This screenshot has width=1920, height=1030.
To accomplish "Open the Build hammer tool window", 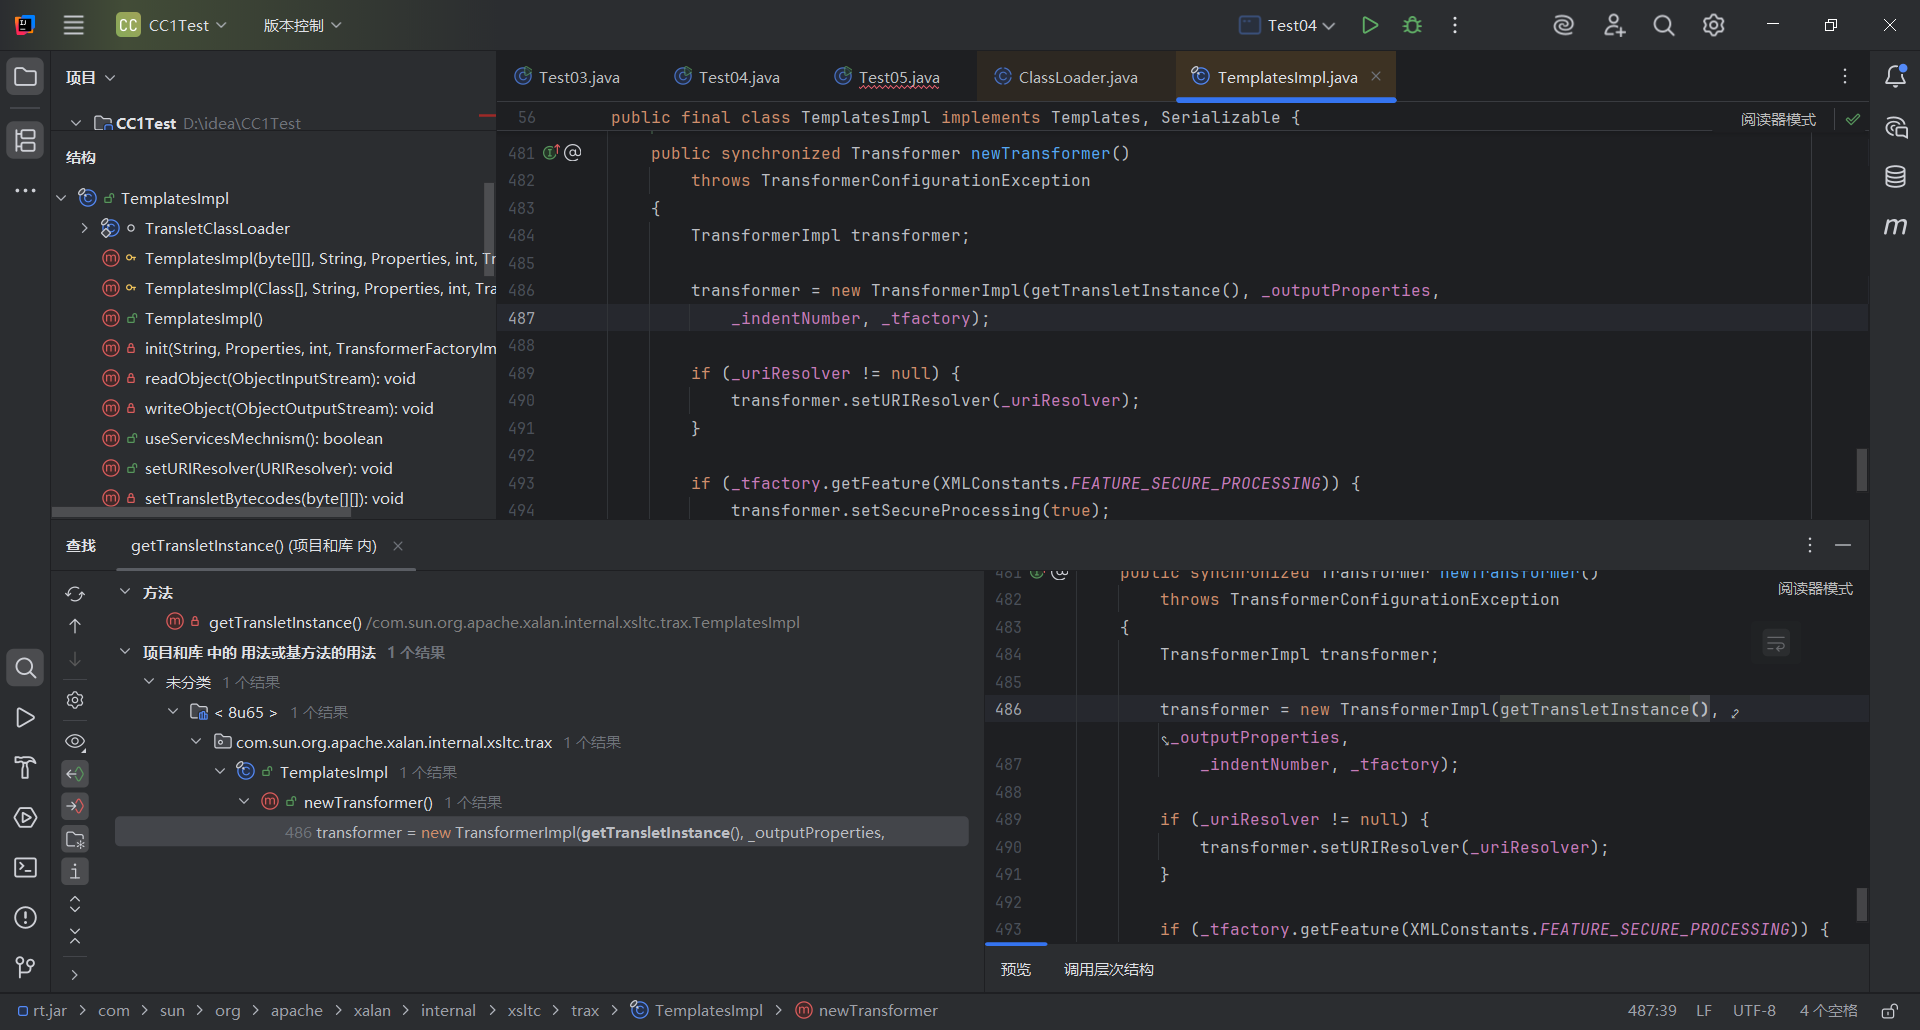I will (26, 767).
